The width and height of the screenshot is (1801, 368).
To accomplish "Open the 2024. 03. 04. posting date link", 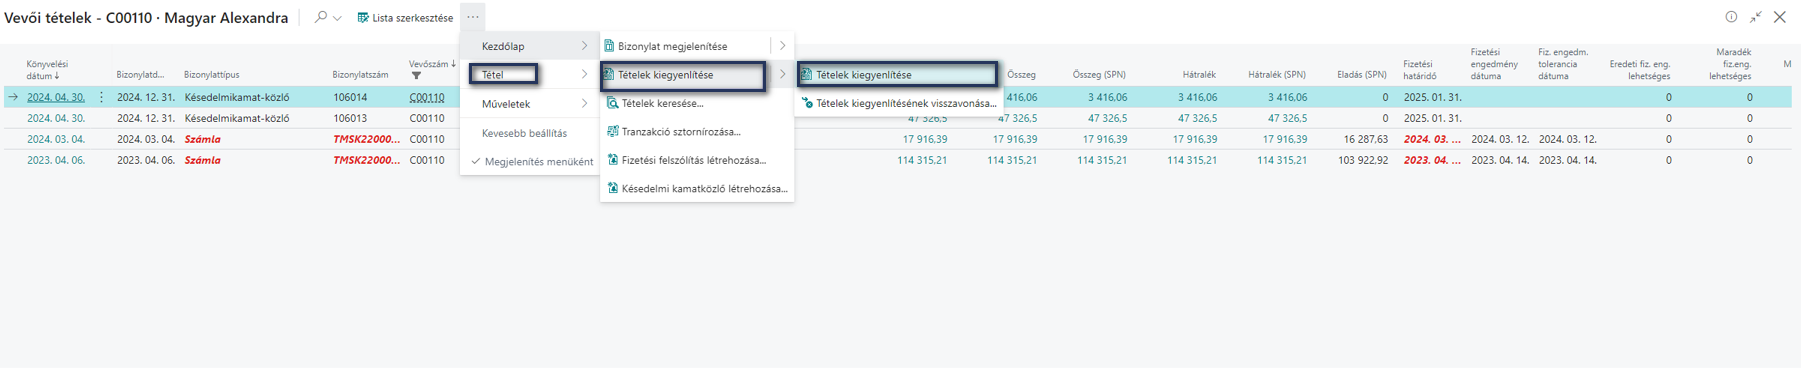I will [x=55, y=139].
